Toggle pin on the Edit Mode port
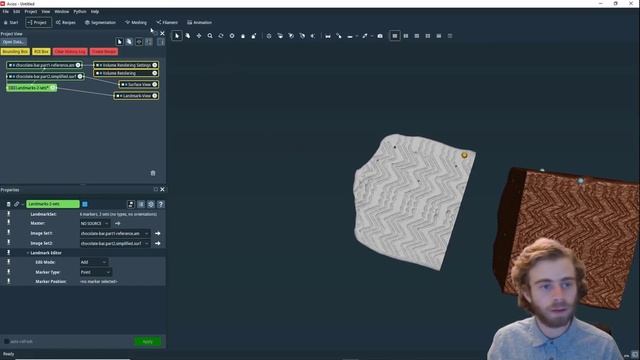Screen dimensions: 640x360 pos(9,262)
